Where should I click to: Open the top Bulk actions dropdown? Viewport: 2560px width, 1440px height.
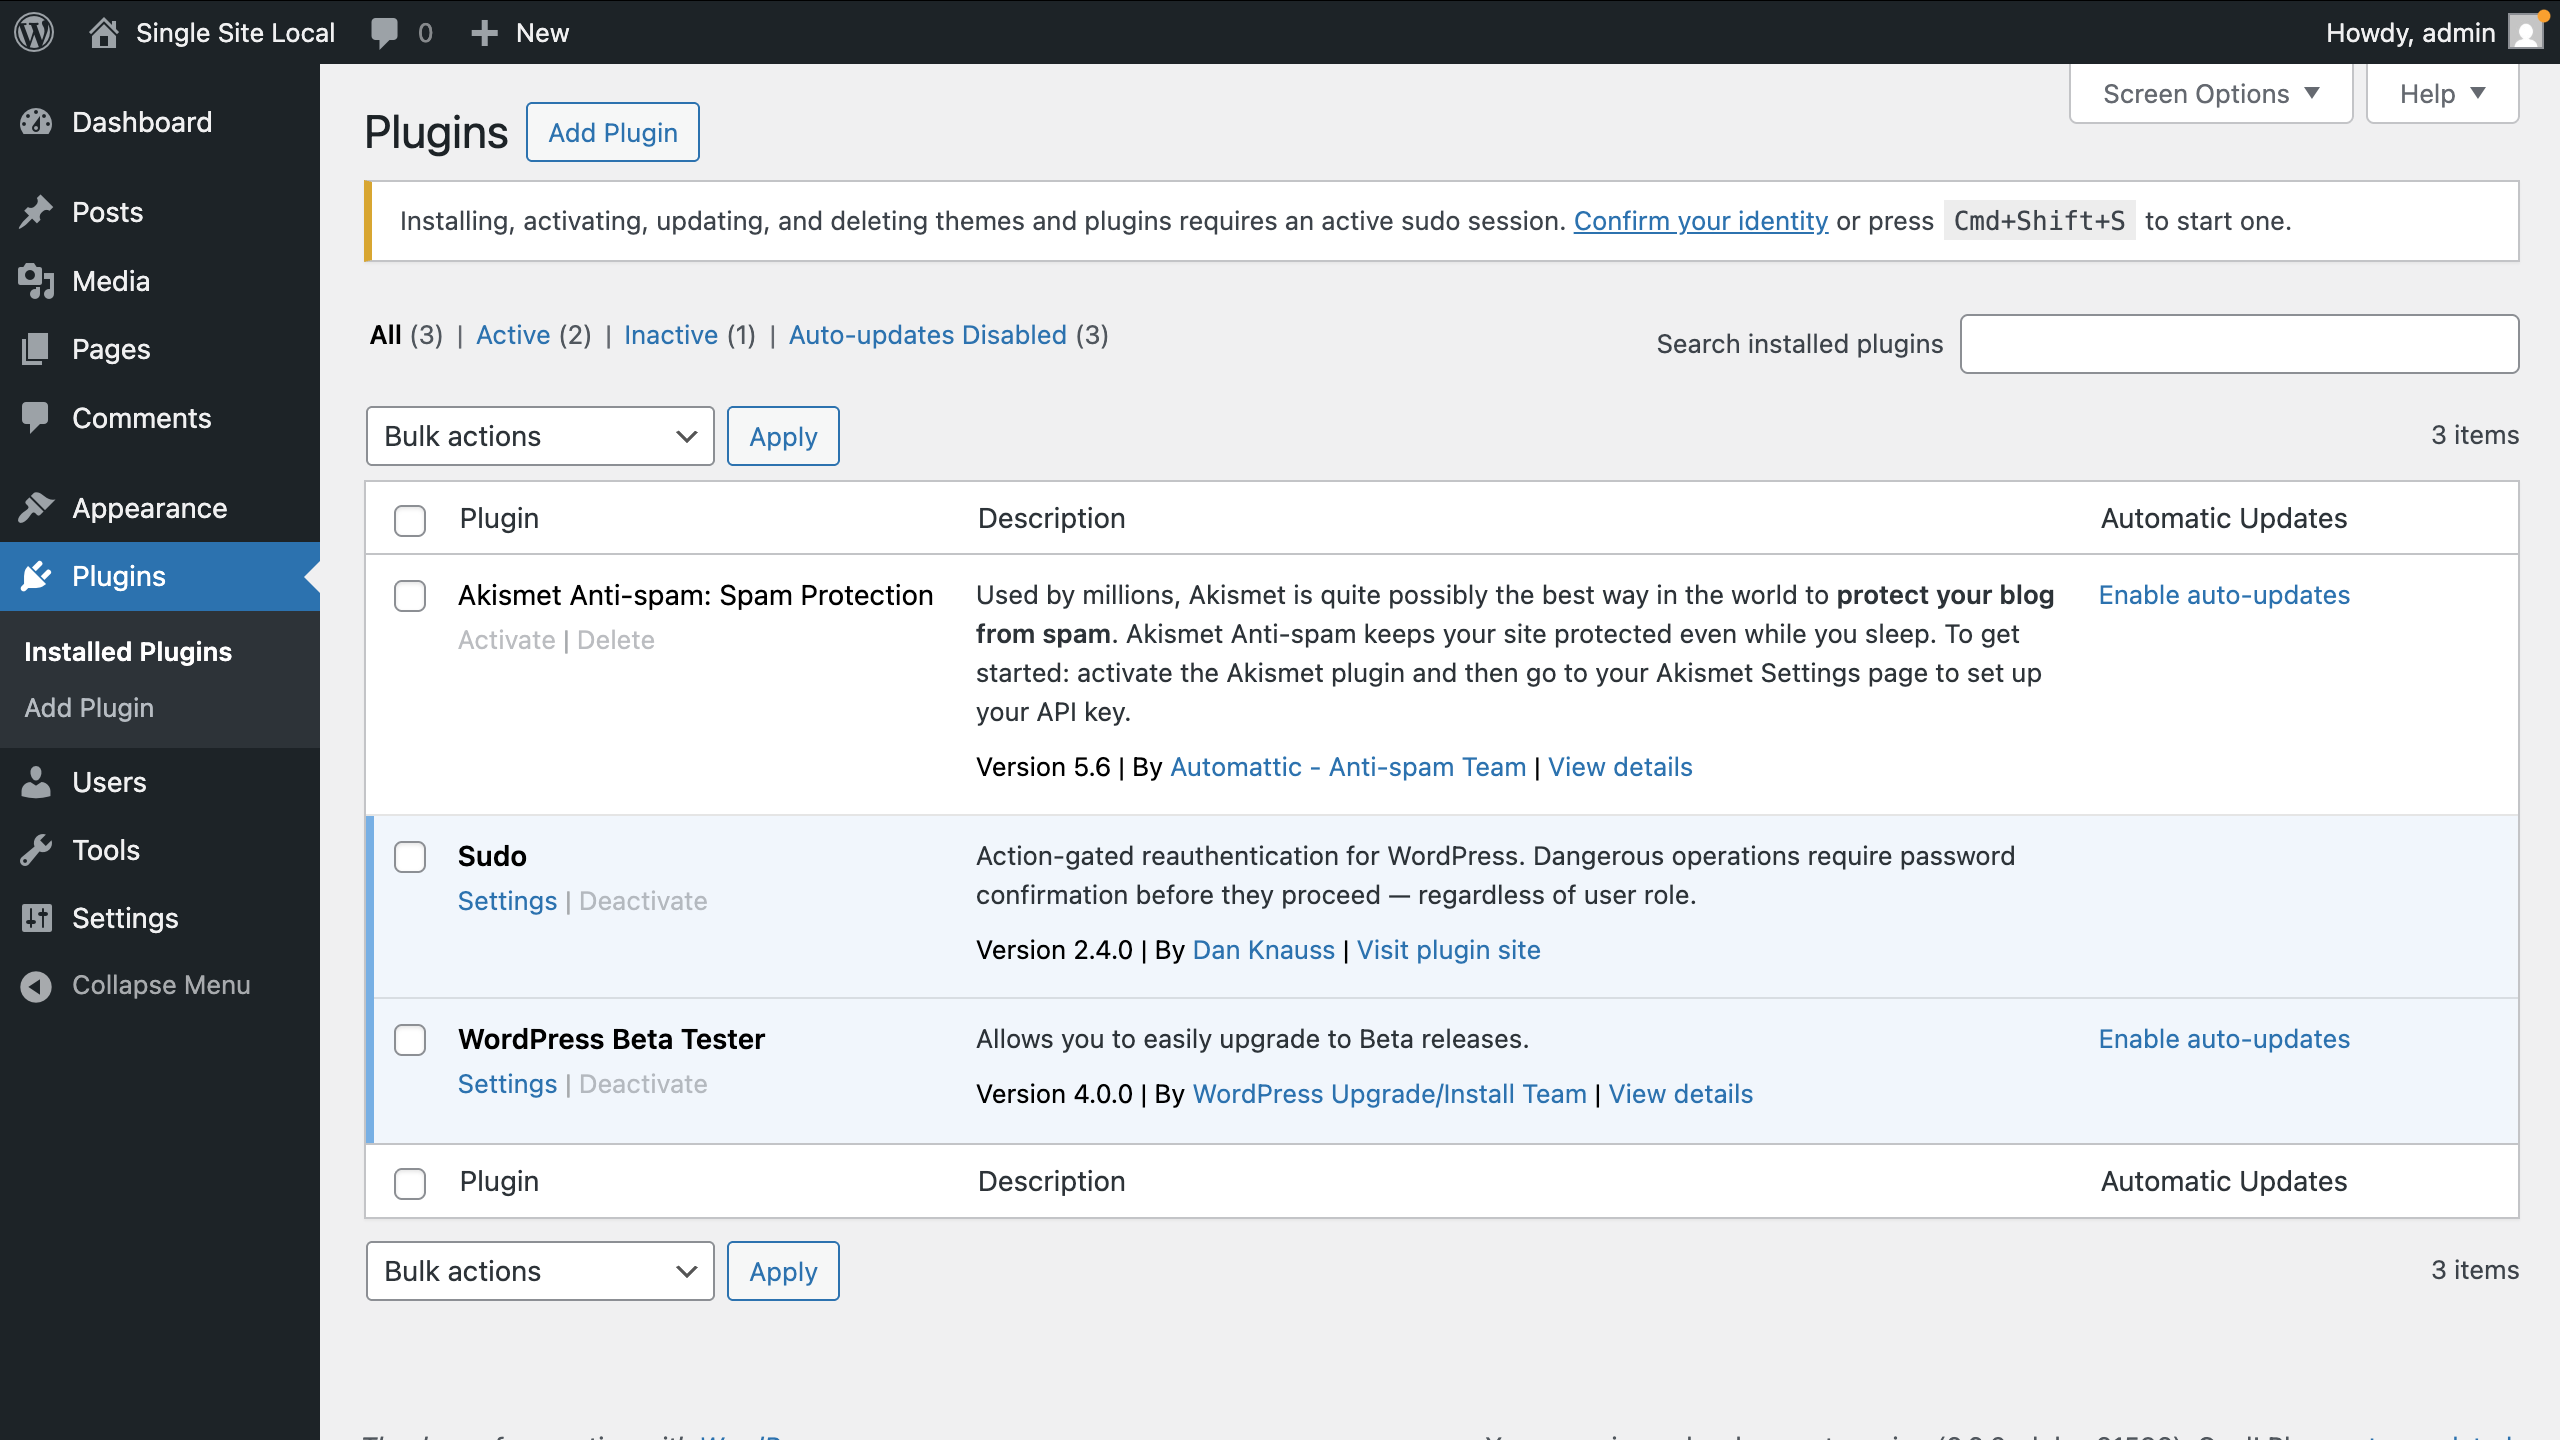click(540, 436)
